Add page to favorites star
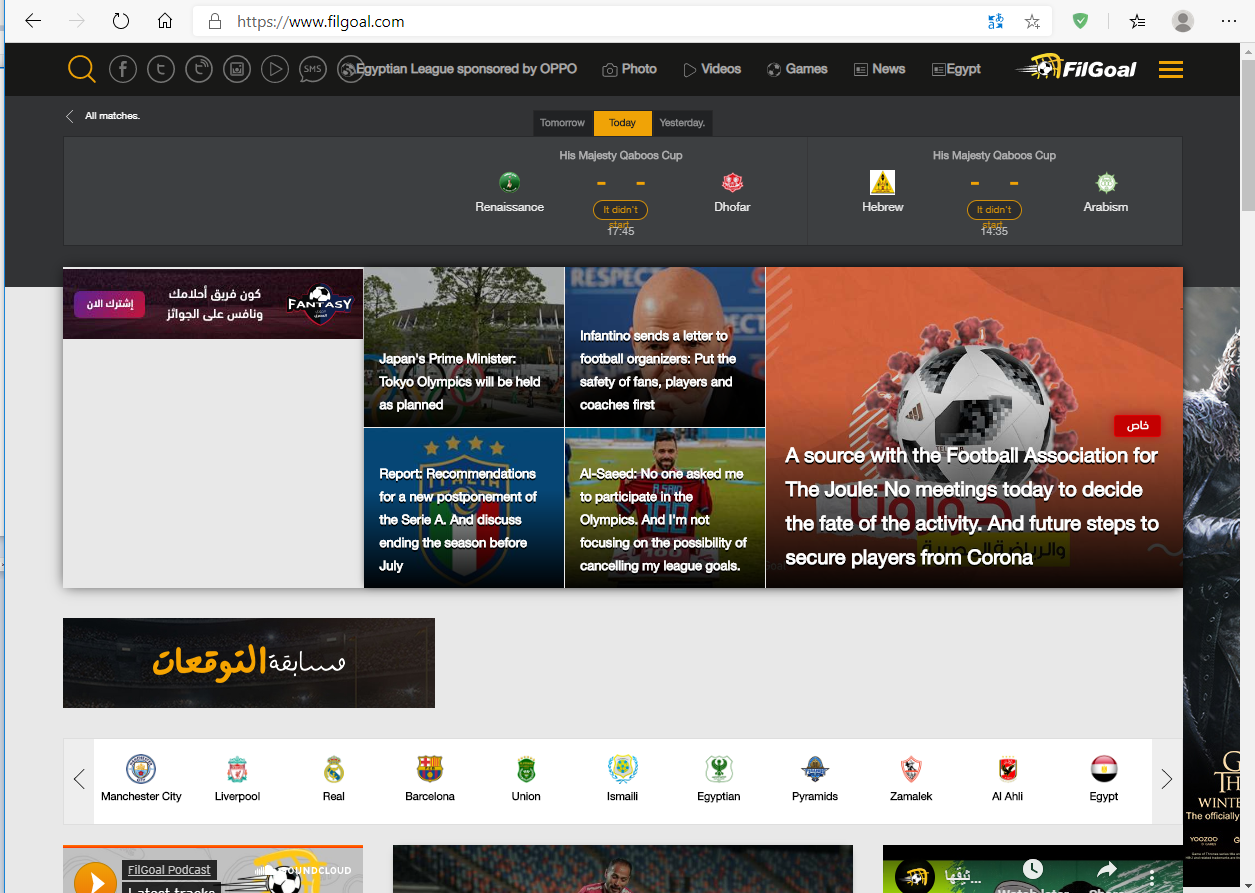Image resolution: width=1255 pixels, height=893 pixels. [1032, 21]
